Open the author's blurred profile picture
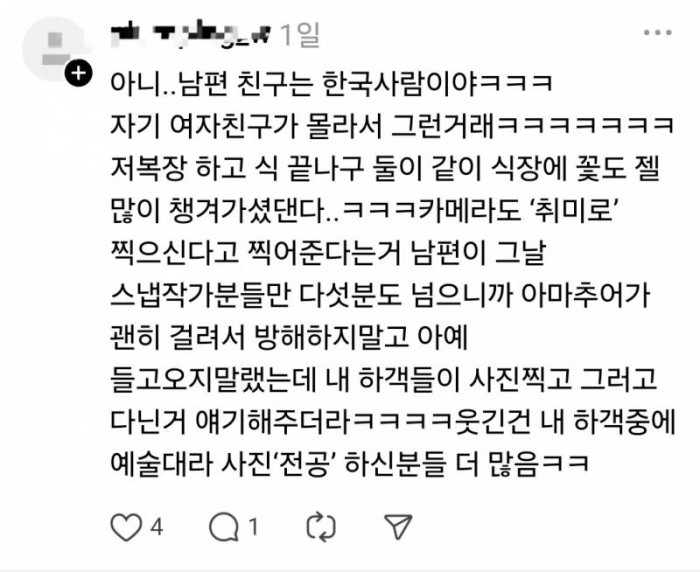Image resolution: width=700 pixels, height=572 pixels. 54,49
